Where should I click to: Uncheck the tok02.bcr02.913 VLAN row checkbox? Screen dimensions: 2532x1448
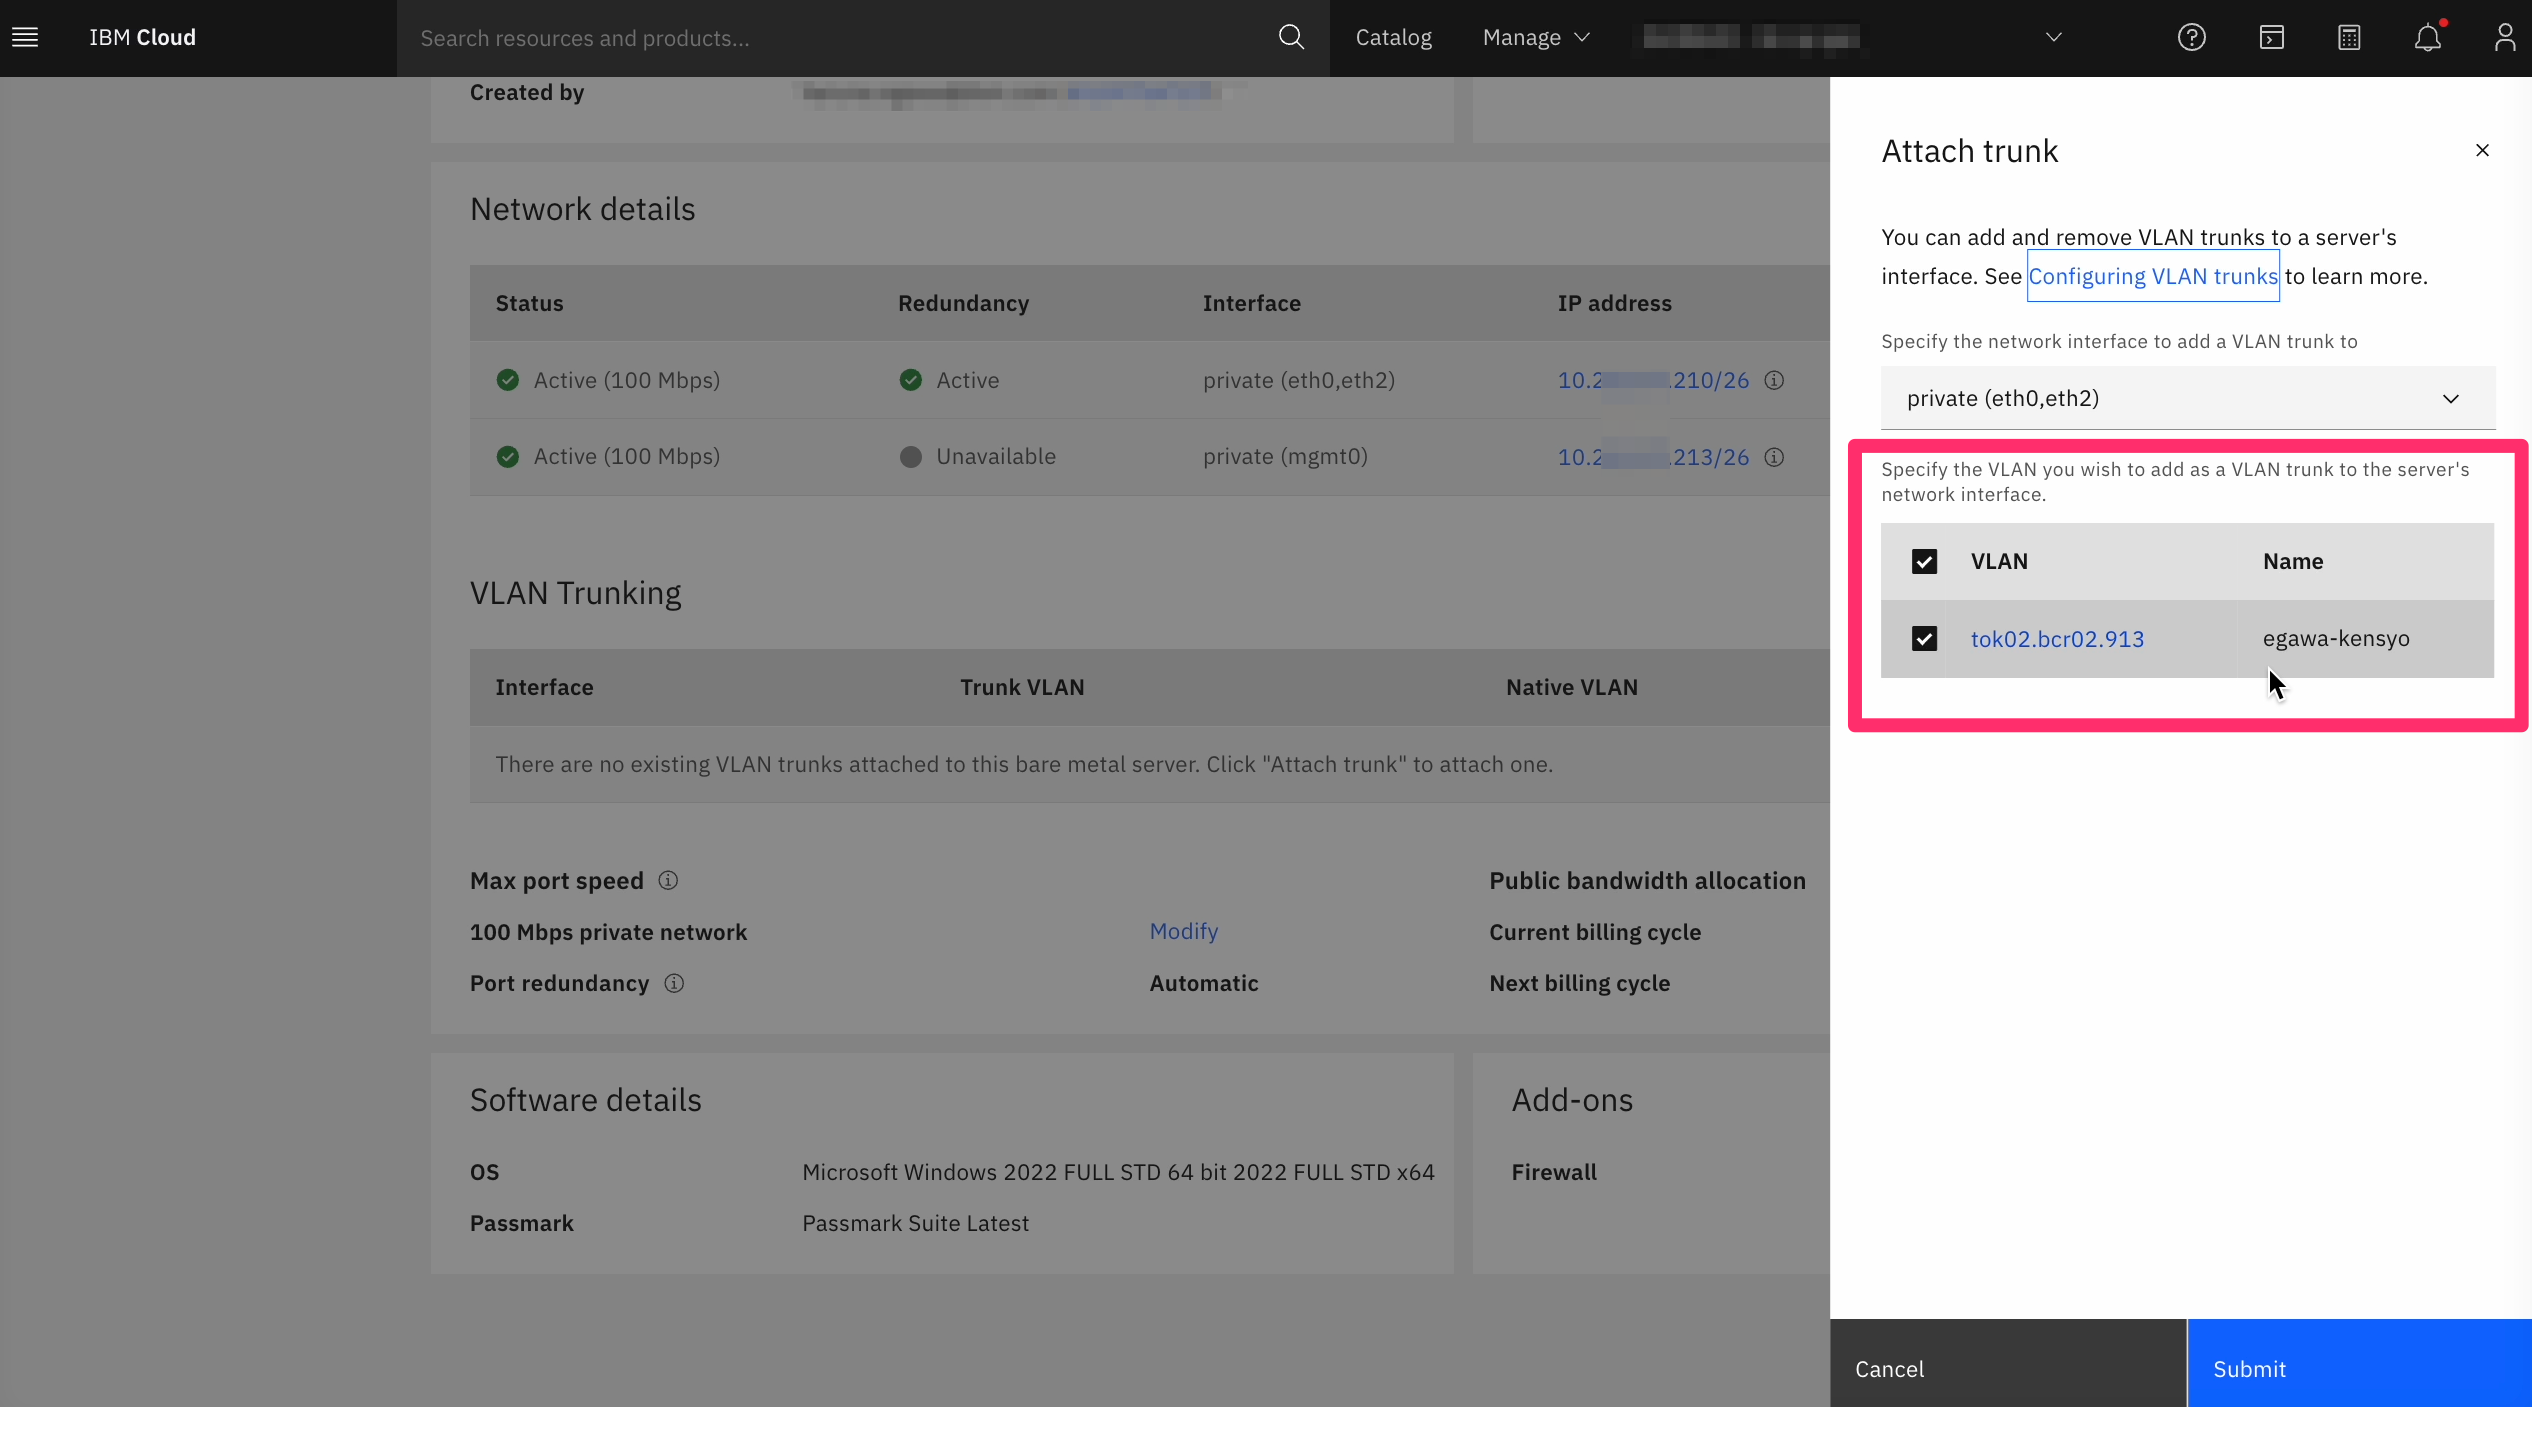point(1924,639)
